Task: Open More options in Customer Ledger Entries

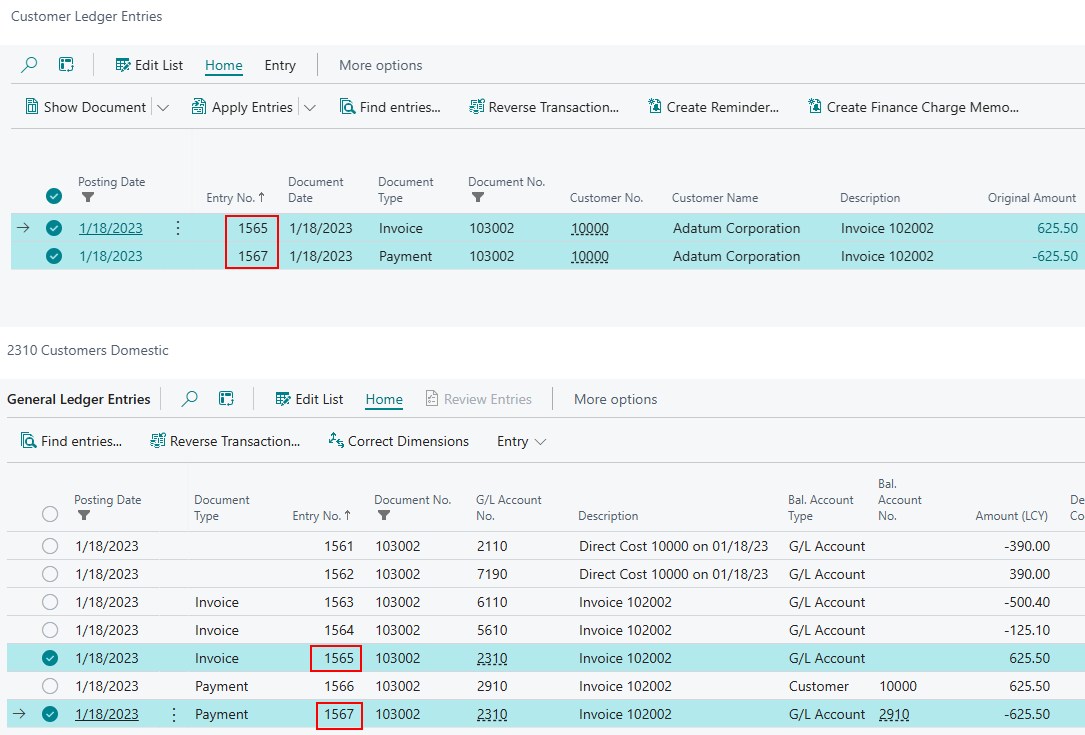Action: (x=379, y=64)
